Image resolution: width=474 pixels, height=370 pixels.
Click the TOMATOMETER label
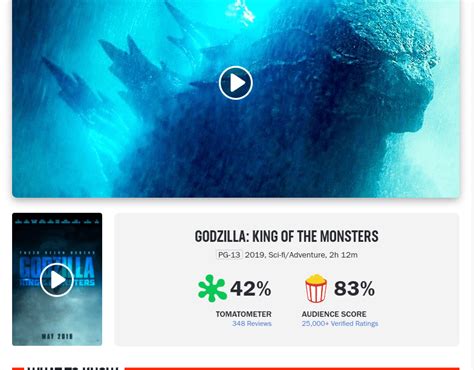(244, 314)
